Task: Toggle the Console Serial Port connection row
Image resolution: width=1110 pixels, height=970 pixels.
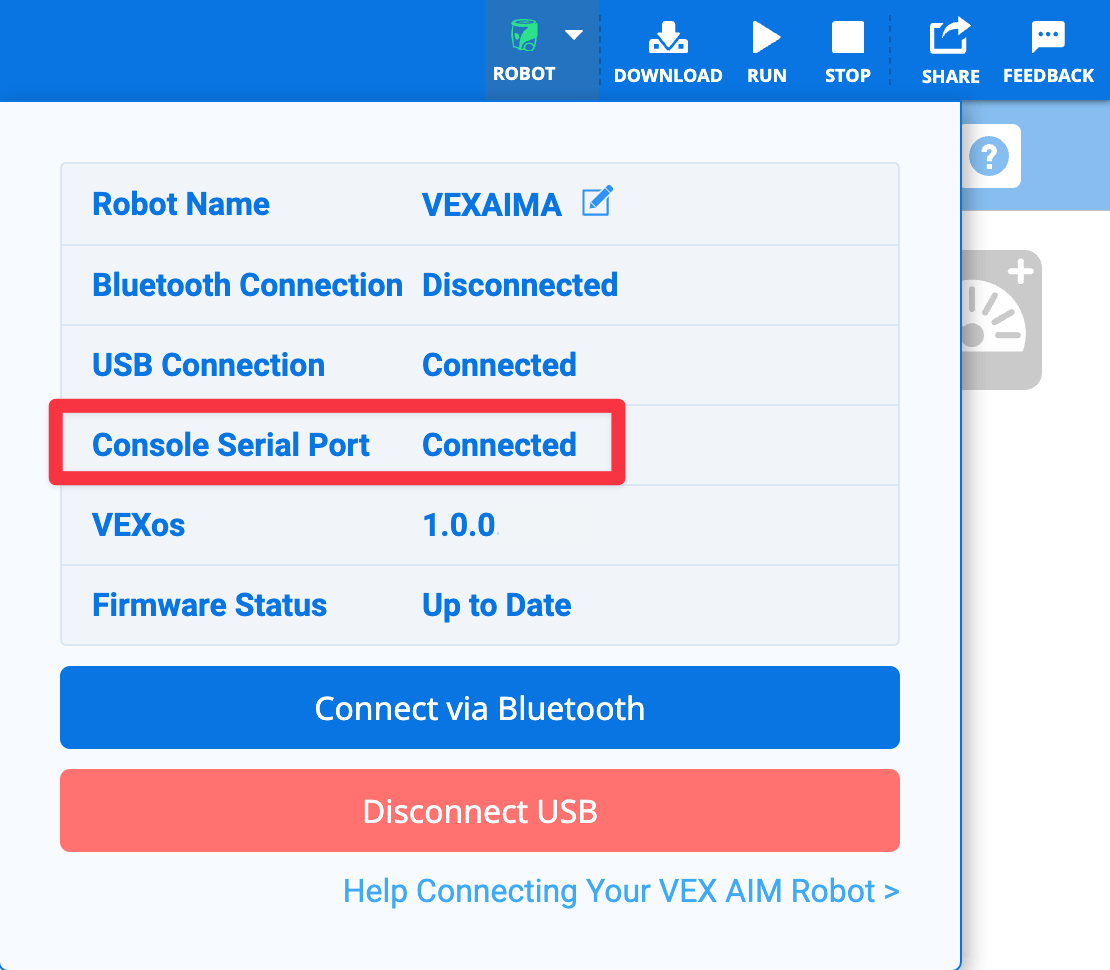Action: 336,444
